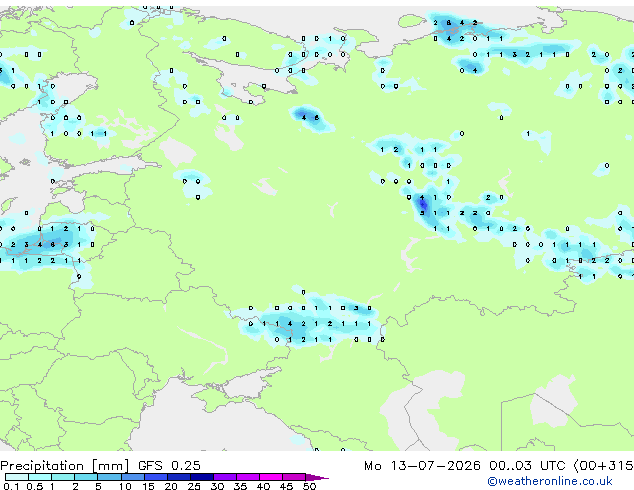
Task: Pick the 5–10 mm legend color swatch
Action: (x=109, y=477)
